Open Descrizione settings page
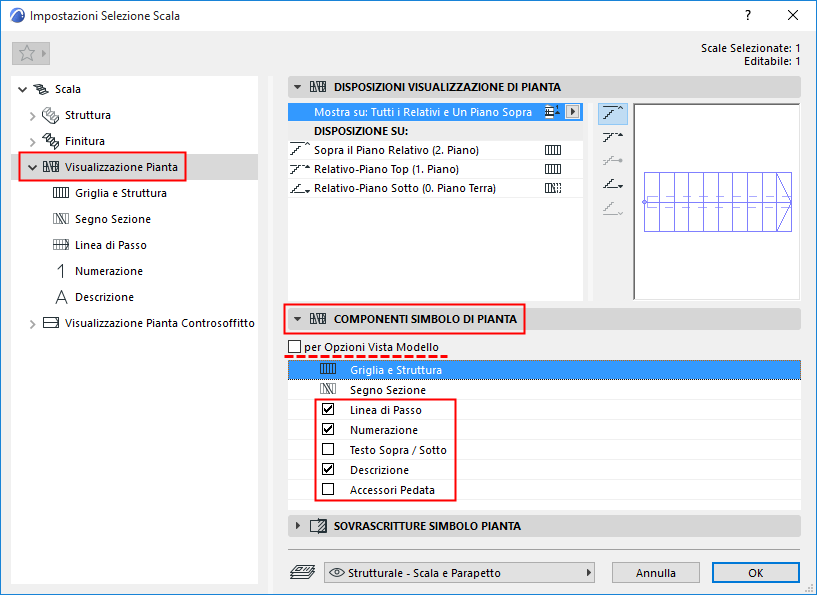Image resolution: width=817 pixels, height=595 pixels. click(104, 297)
